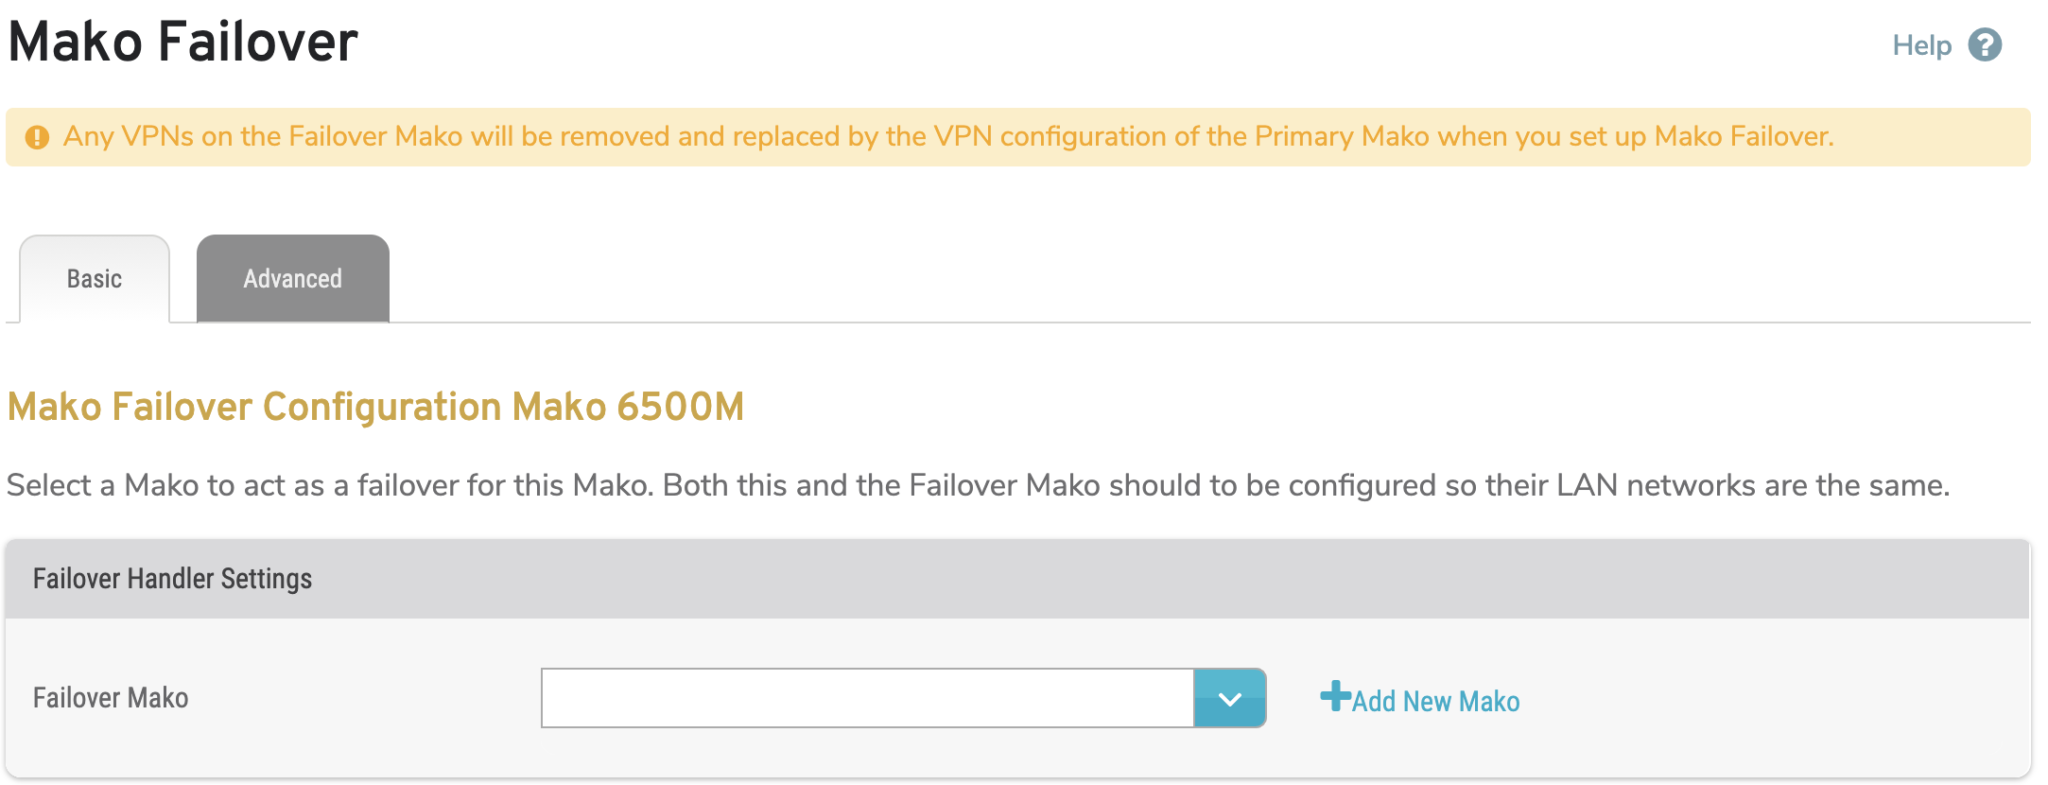Screen dimensions: 2048x785
Task: Click the Mako Failover page title
Action: (x=182, y=41)
